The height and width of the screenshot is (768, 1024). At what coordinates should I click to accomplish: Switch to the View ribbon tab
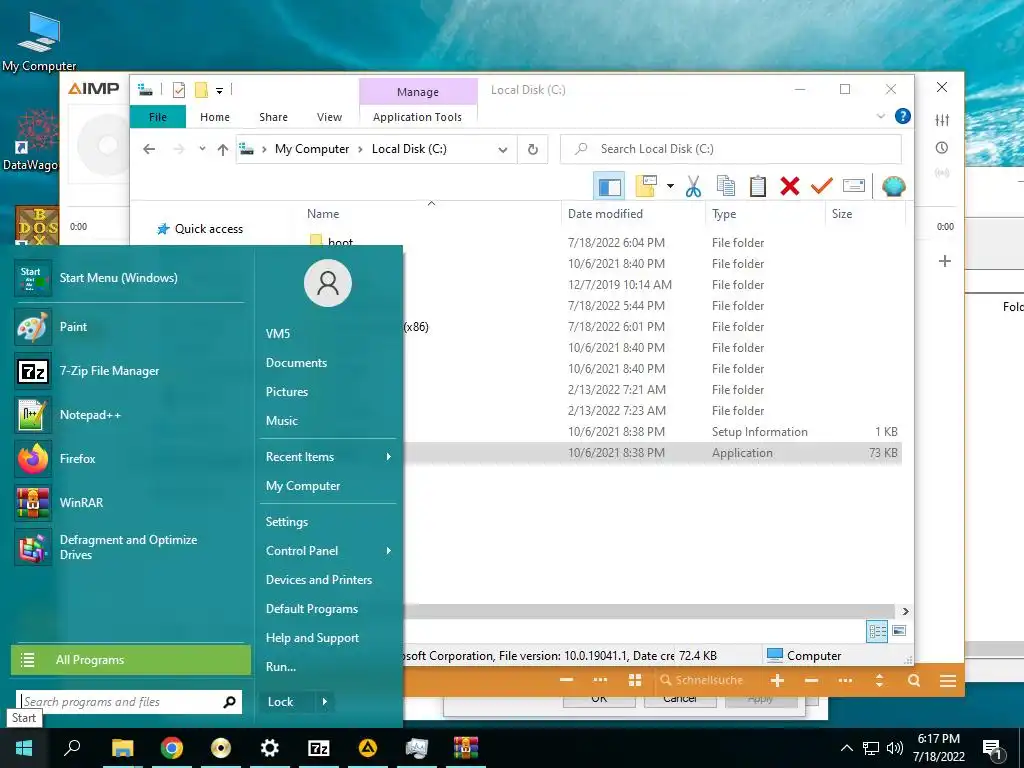click(329, 117)
